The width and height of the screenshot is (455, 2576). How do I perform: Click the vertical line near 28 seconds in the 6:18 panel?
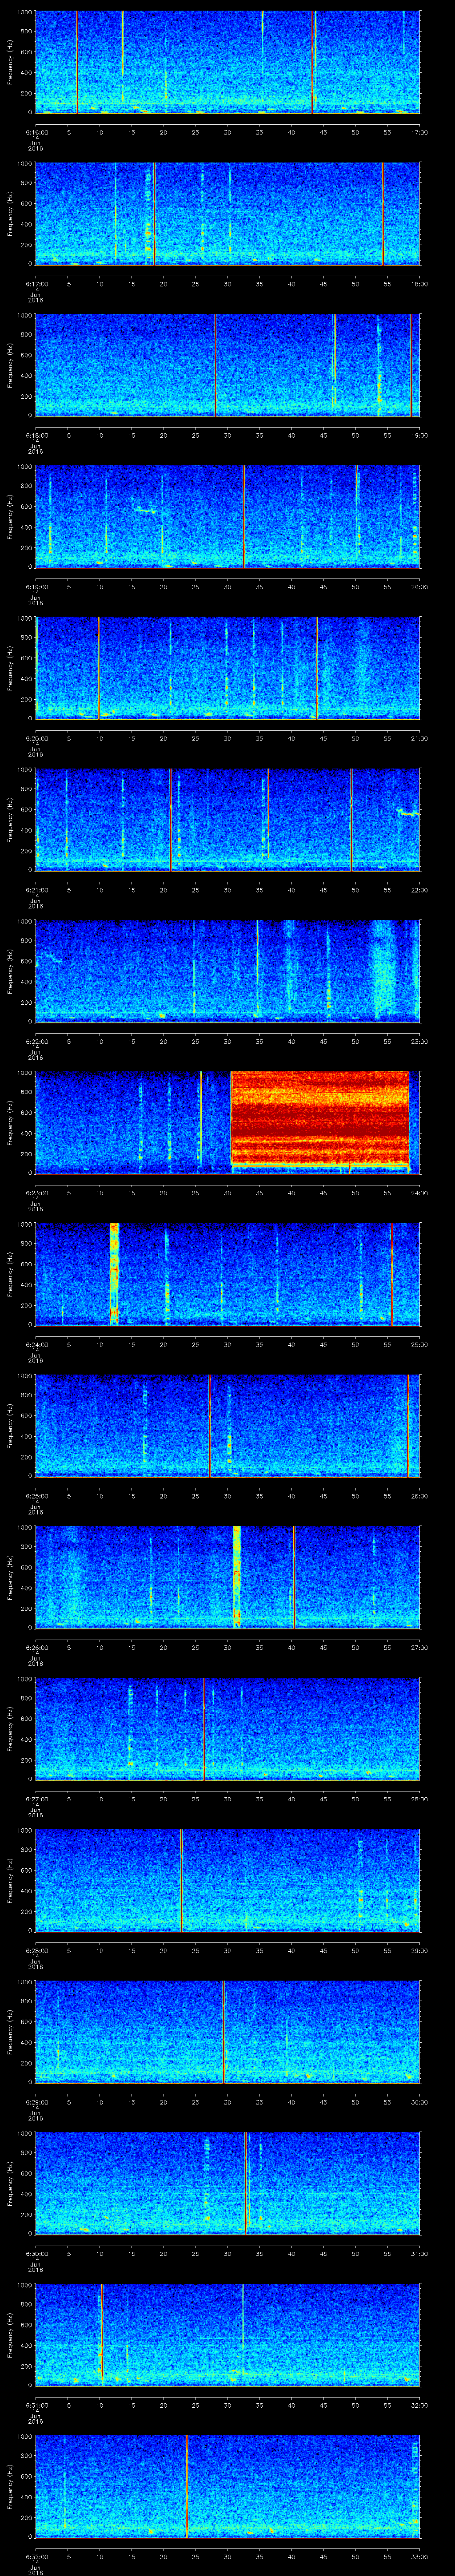(x=215, y=364)
